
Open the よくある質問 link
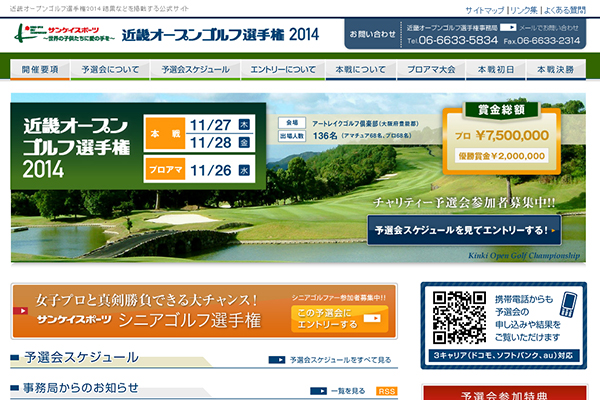(x=564, y=10)
